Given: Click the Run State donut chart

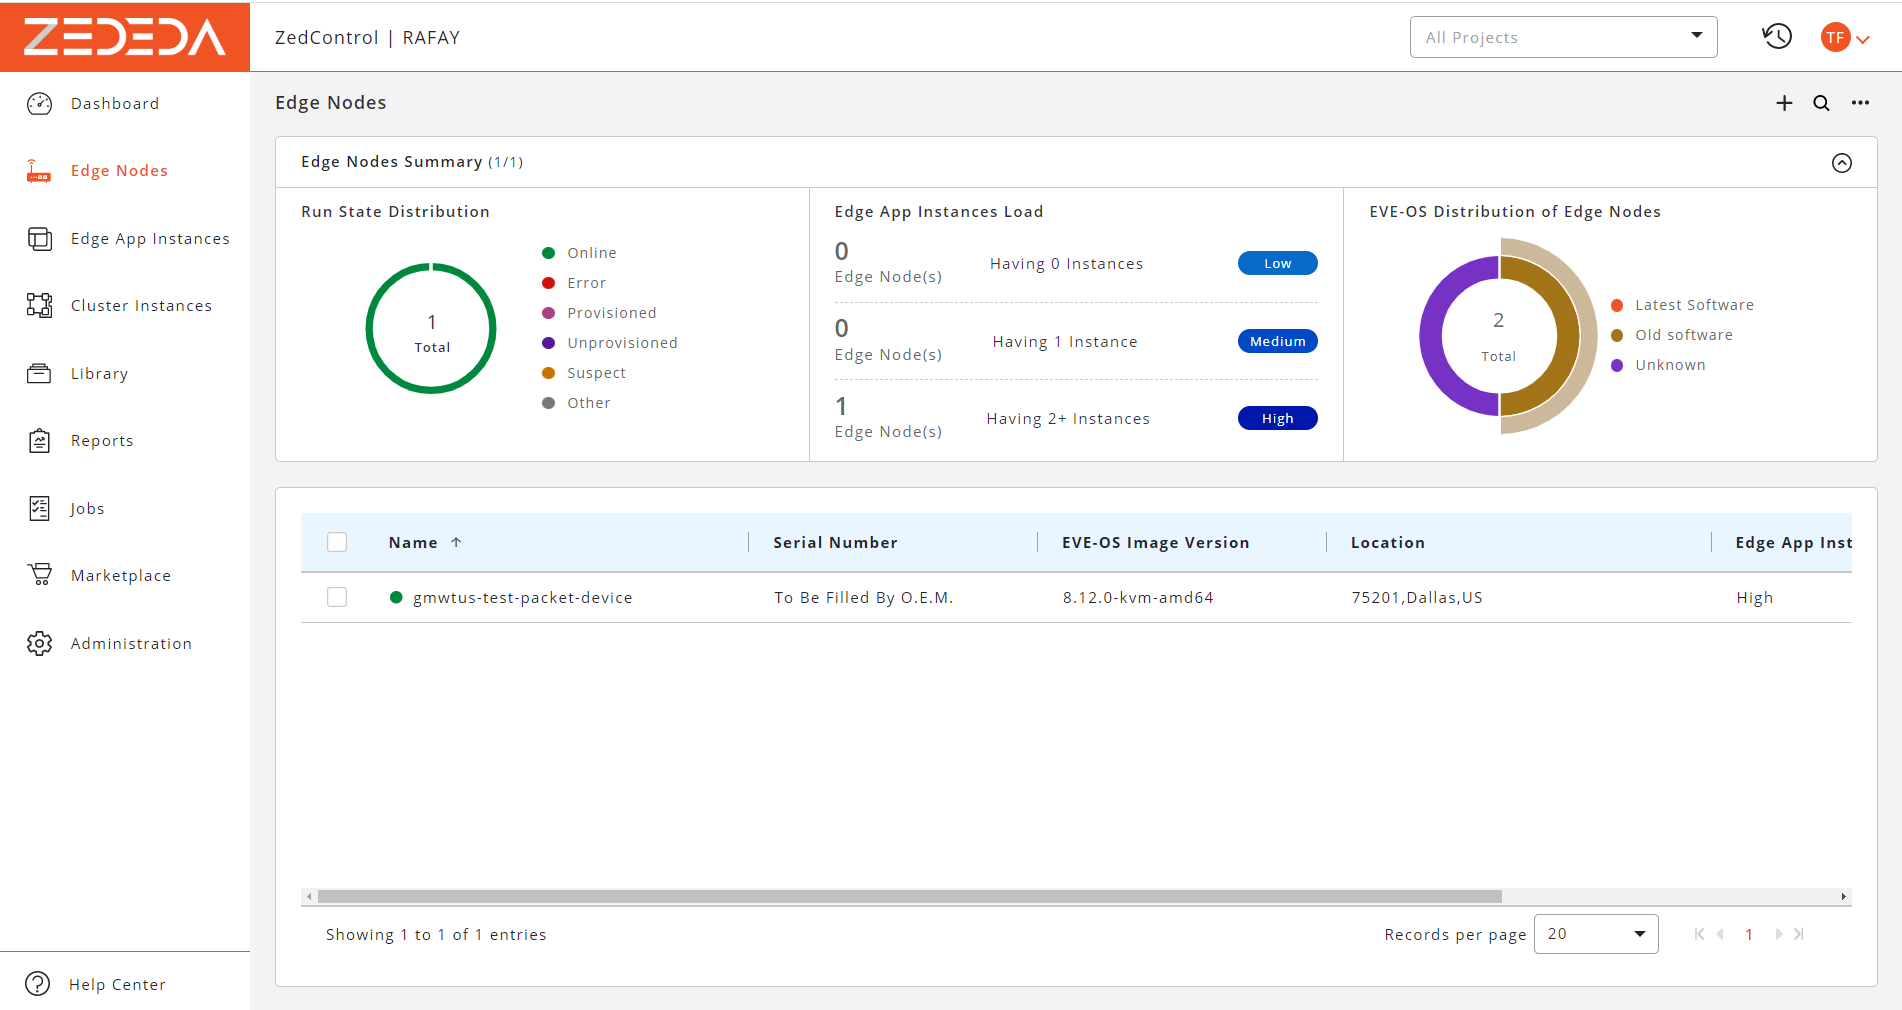Looking at the screenshot, I should coord(431,328).
